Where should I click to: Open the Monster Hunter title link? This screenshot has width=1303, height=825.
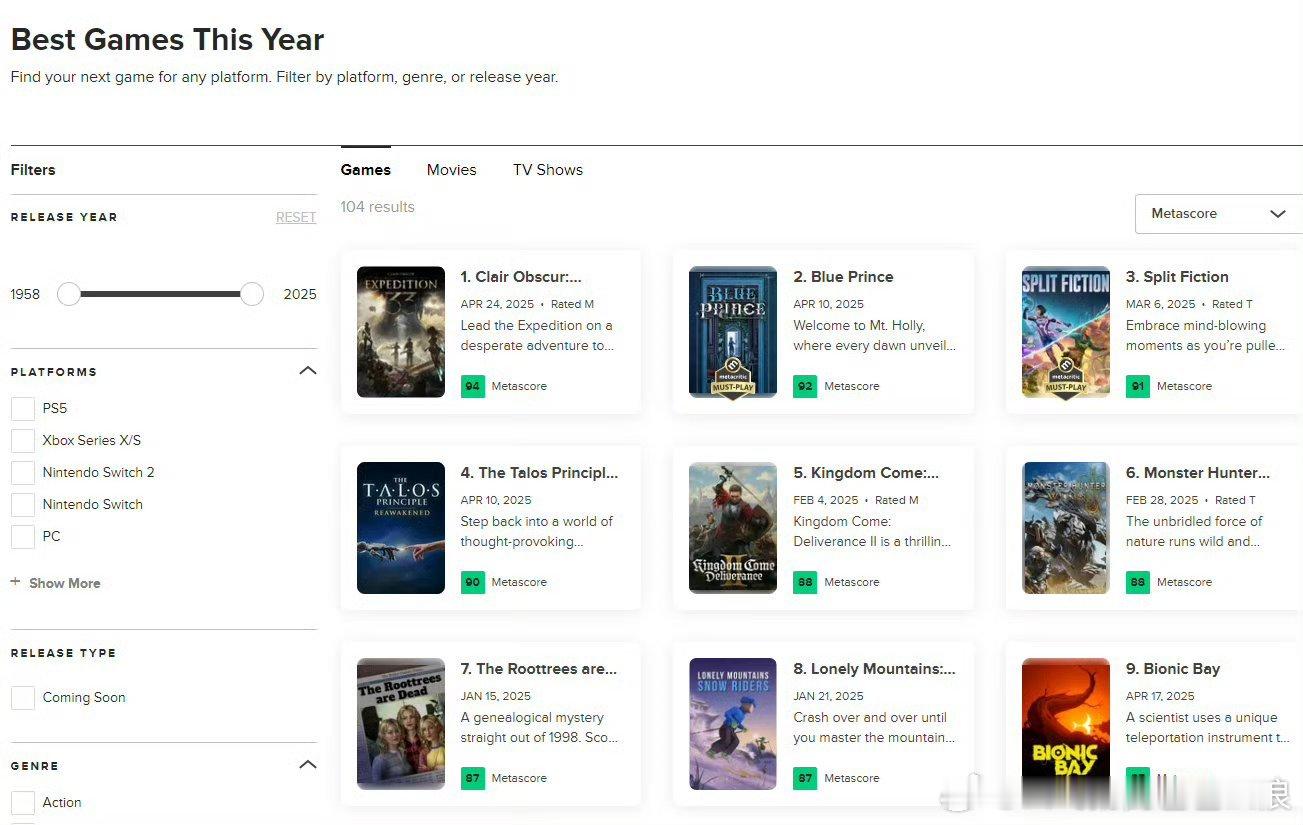(1198, 473)
